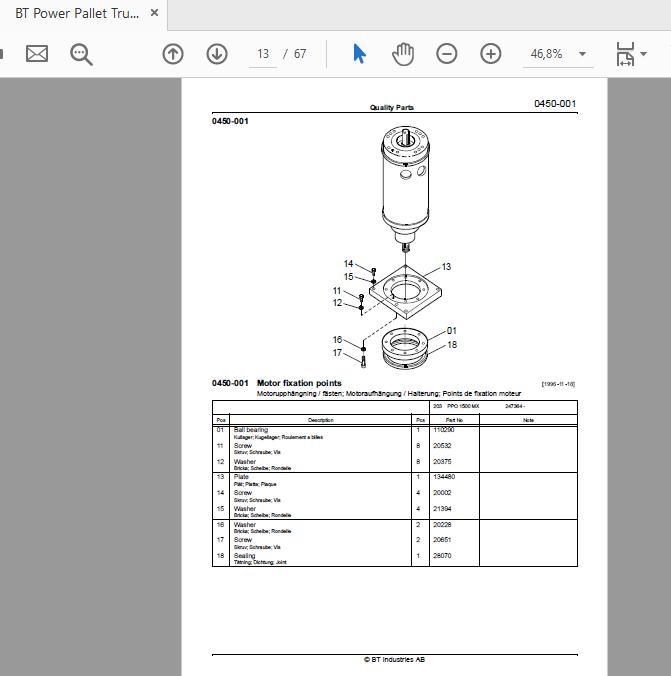The image size is (671, 676).
Task: Click the 'Motor fixation points' heading
Action: coord(299,383)
